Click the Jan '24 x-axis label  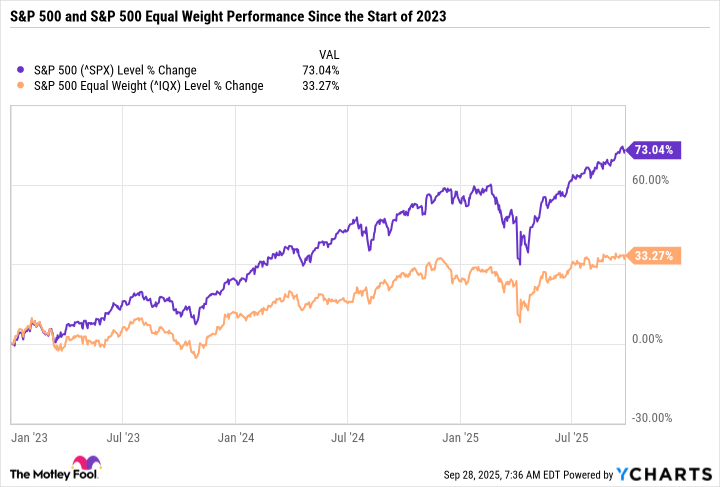tap(234, 436)
